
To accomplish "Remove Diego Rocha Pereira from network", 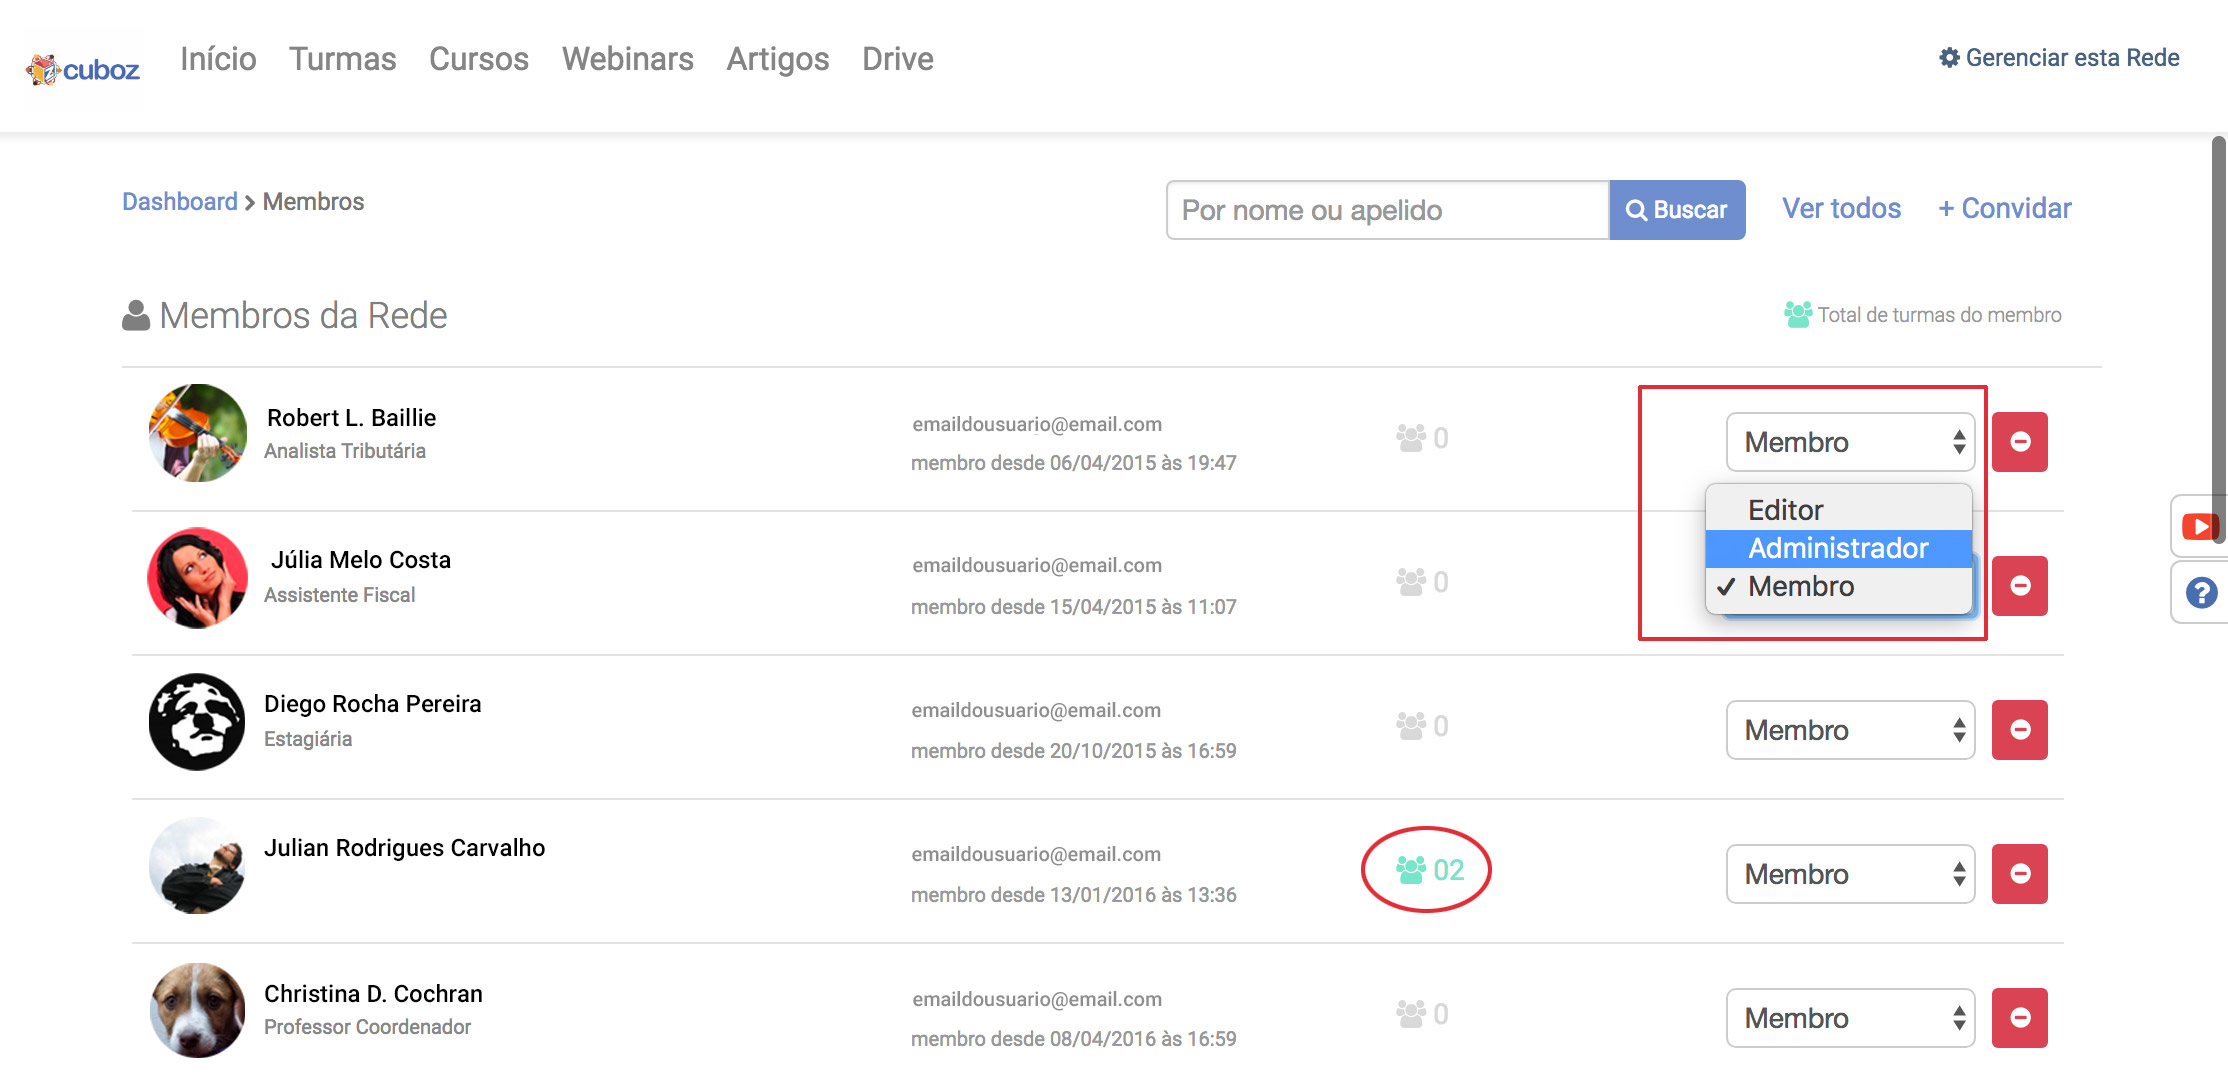I will (x=2019, y=730).
